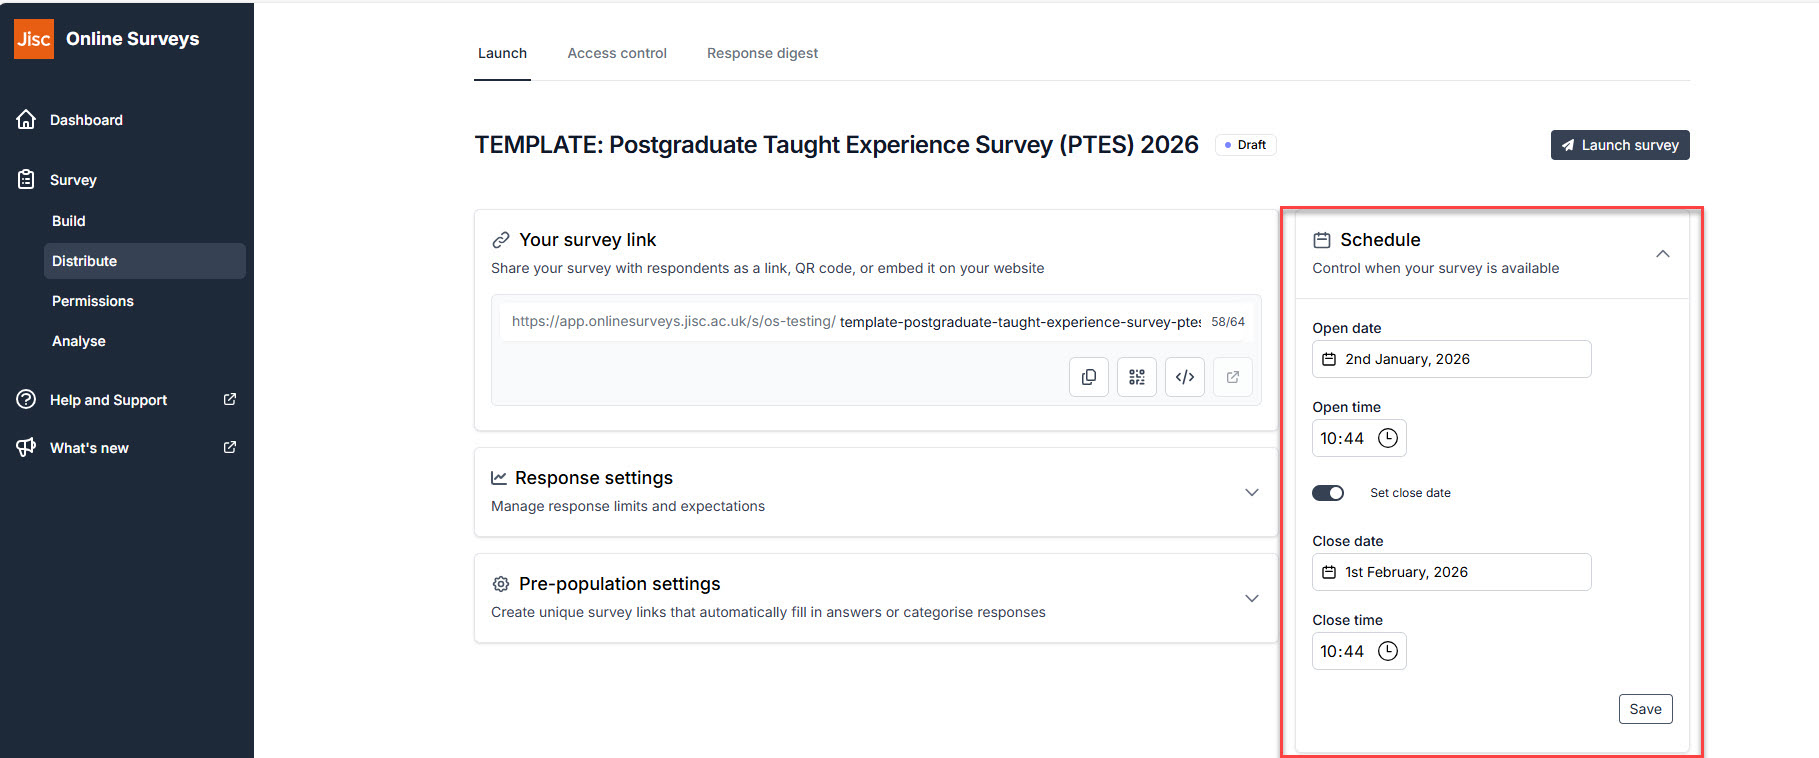Image resolution: width=1819 pixels, height=758 pixels.
Task: Switch to the Response digest tab
Action: [x=762, y=54]
